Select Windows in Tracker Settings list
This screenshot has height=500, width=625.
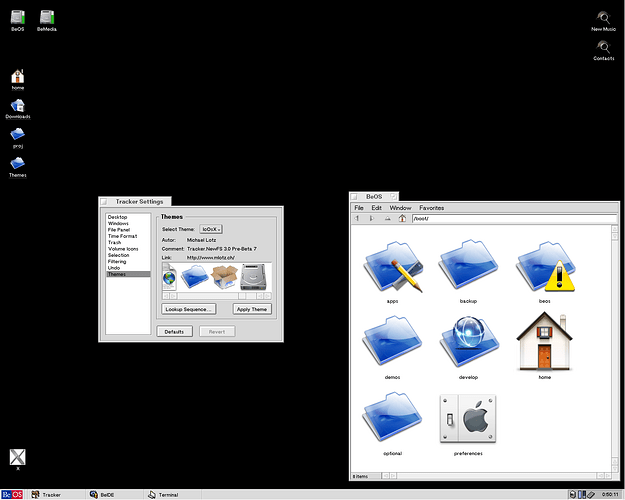(128, 223)
